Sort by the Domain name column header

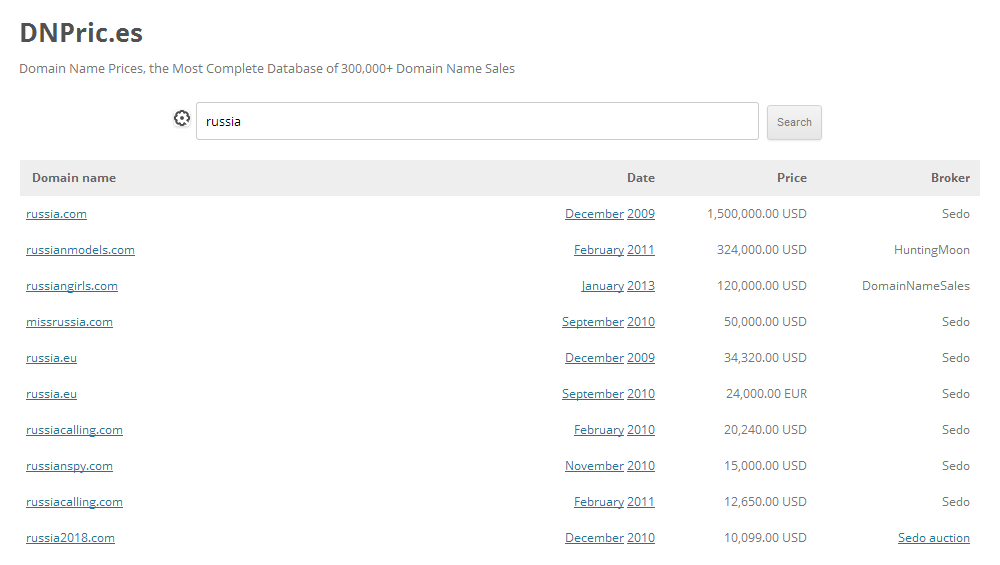click(x=74, y=178)
